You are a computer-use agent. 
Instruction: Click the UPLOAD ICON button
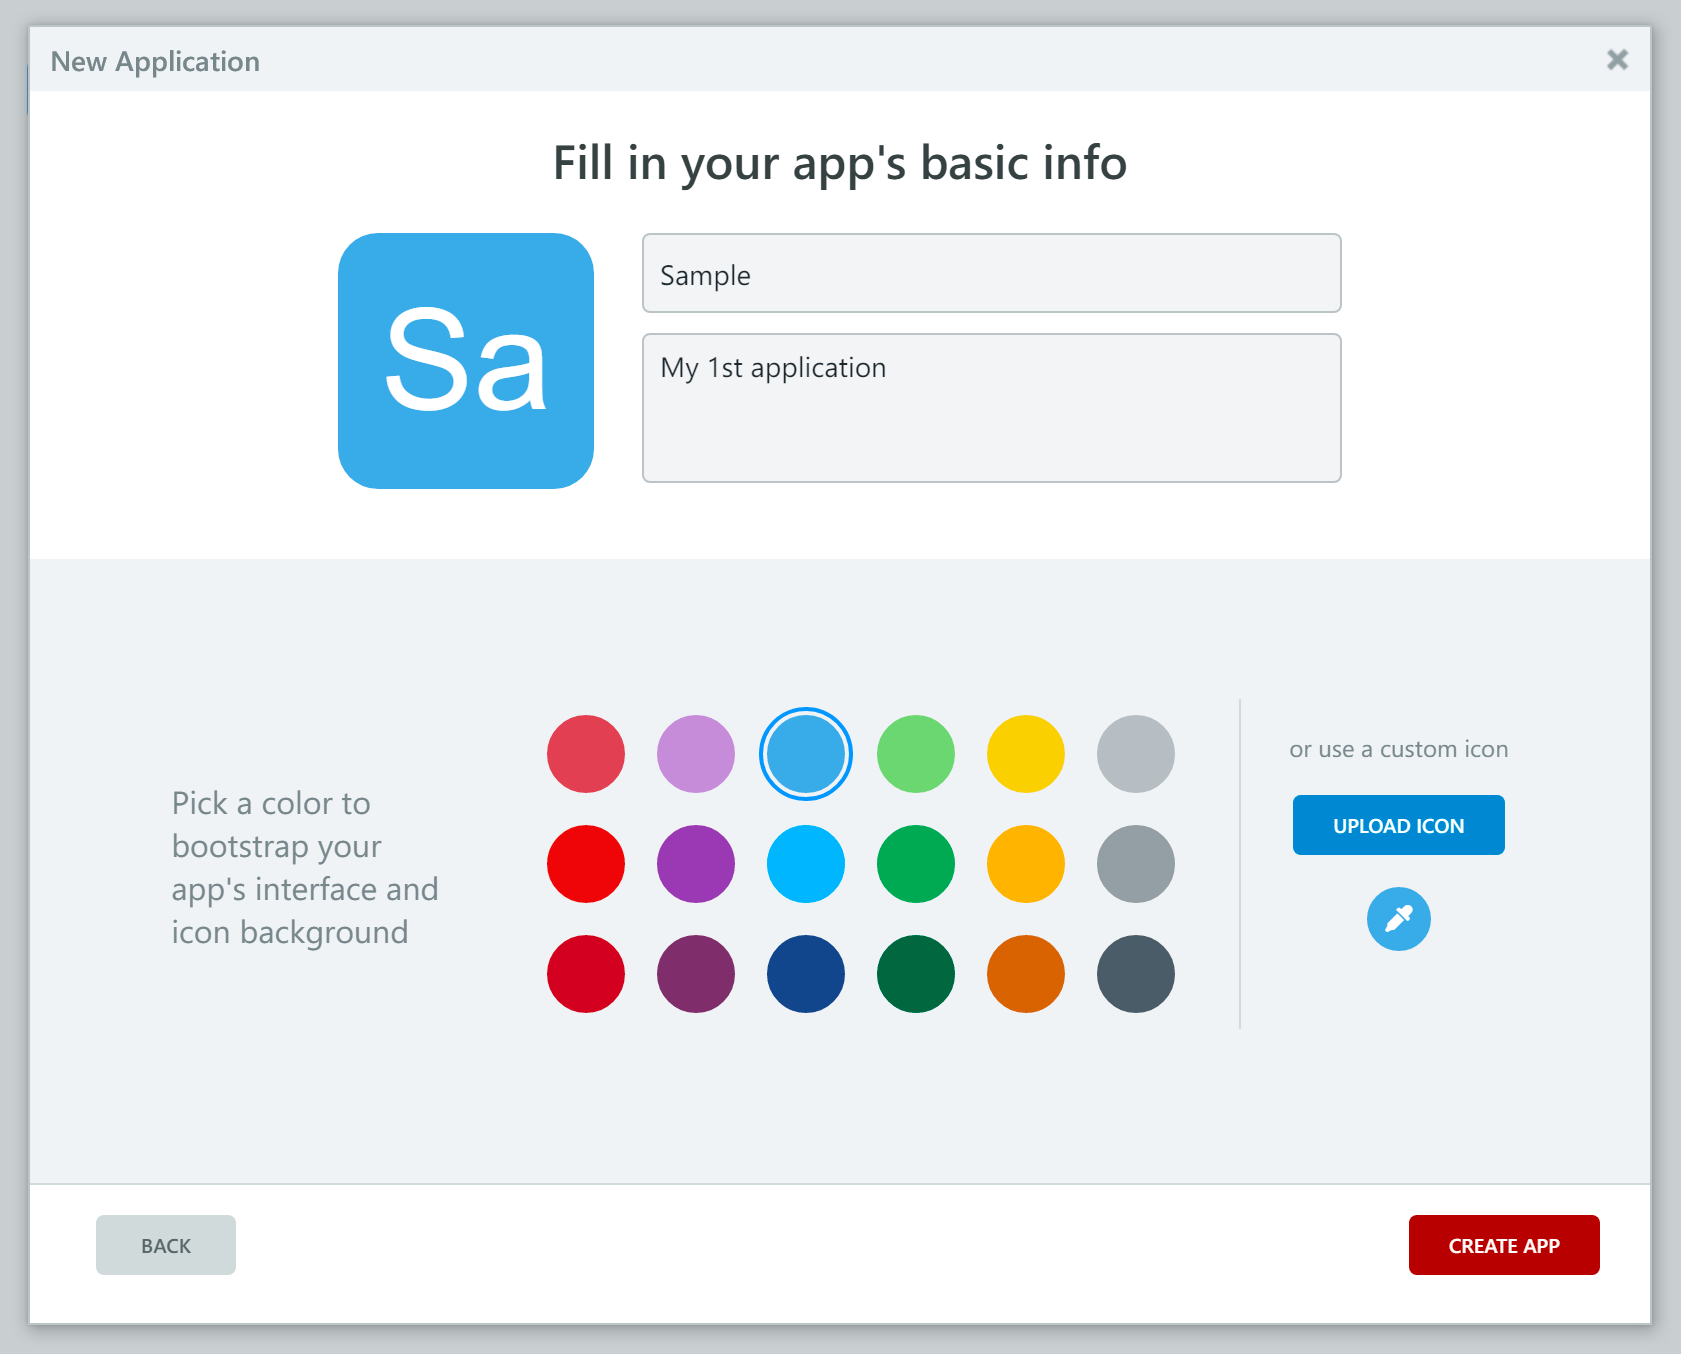pos(1398,825)
